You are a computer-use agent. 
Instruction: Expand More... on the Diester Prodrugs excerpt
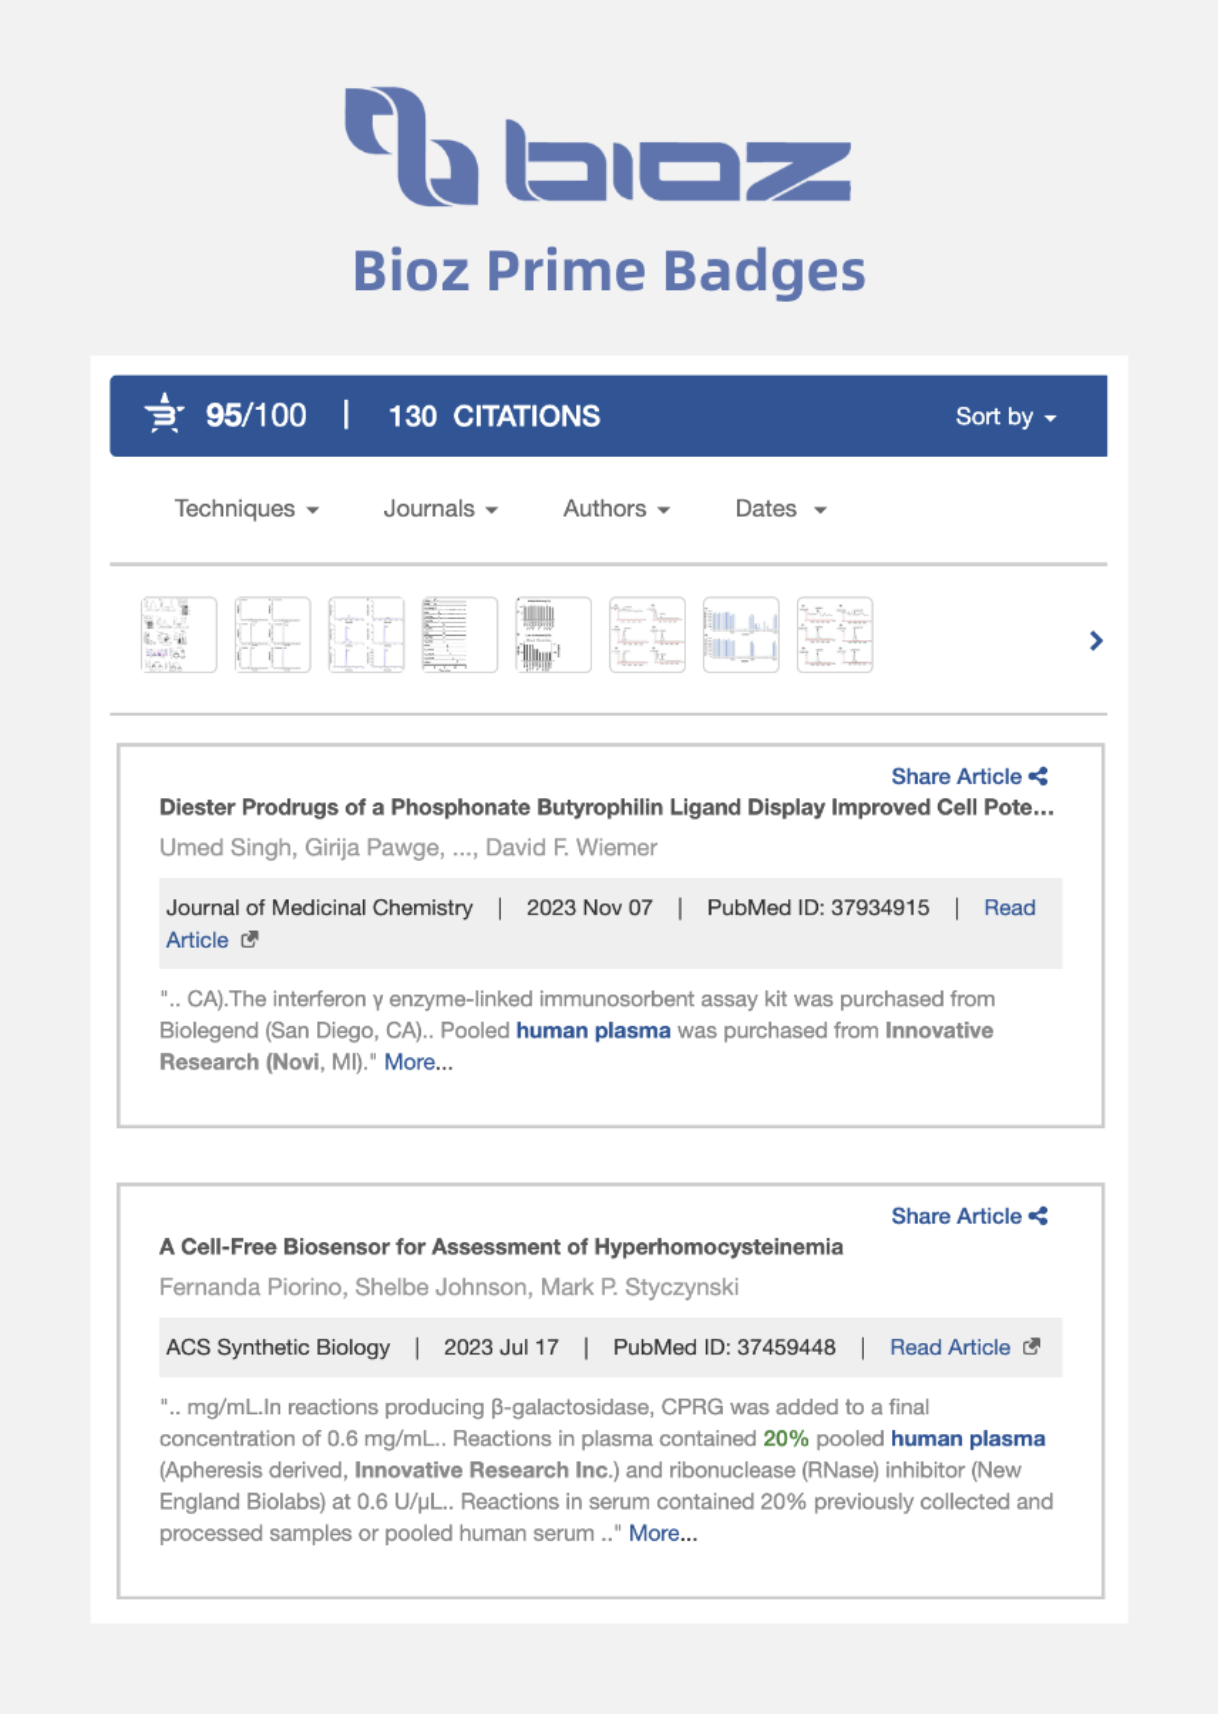point(418,1062)
